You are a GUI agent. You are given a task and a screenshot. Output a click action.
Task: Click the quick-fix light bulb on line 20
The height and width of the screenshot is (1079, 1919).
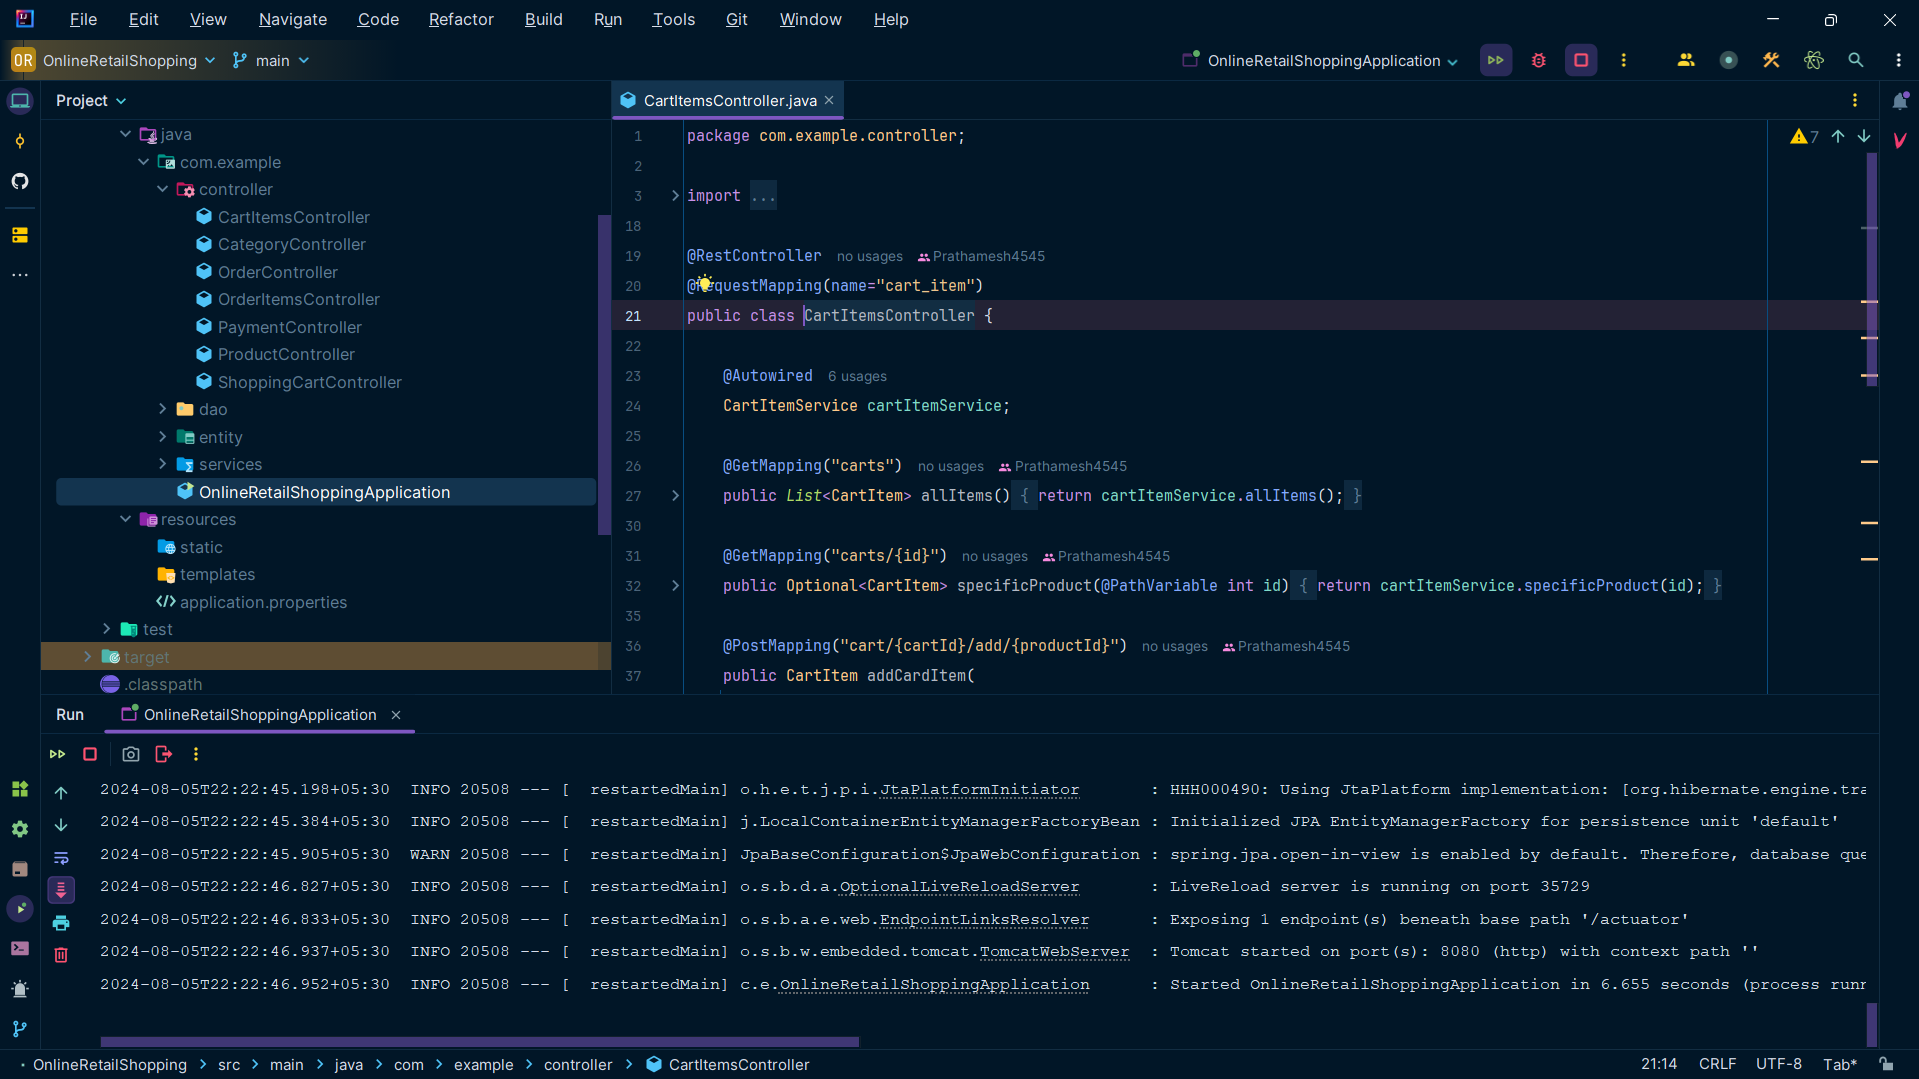coord(704,284)
